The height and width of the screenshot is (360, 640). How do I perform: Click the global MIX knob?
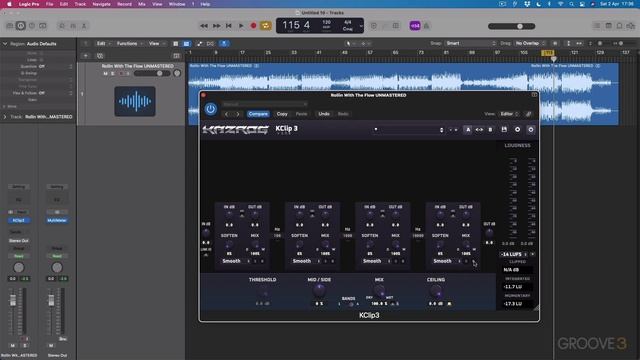pos(379,291)
